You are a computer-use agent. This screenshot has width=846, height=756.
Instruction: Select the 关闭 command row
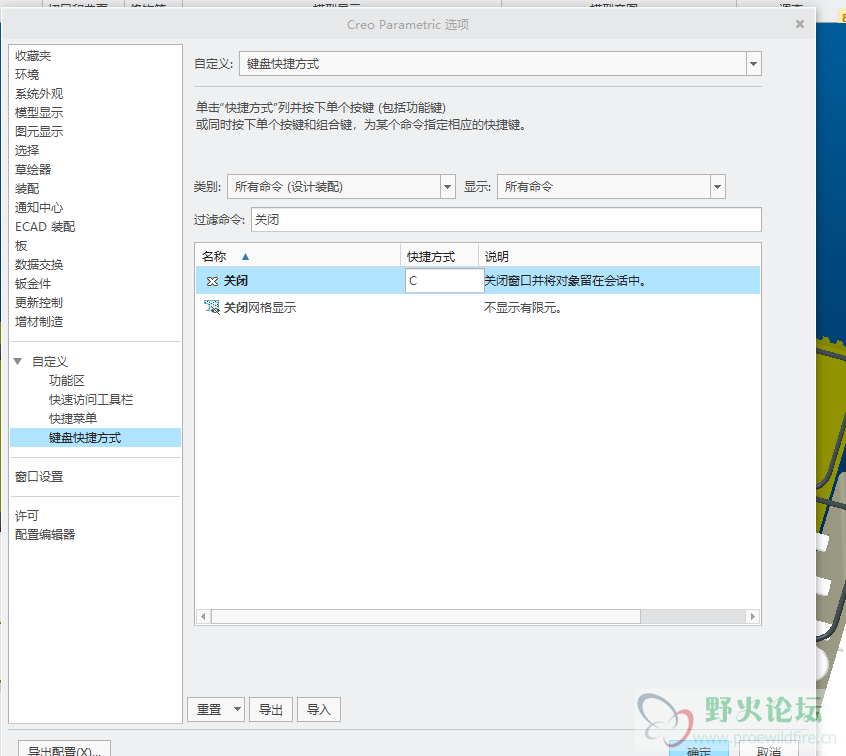[478, 281]
